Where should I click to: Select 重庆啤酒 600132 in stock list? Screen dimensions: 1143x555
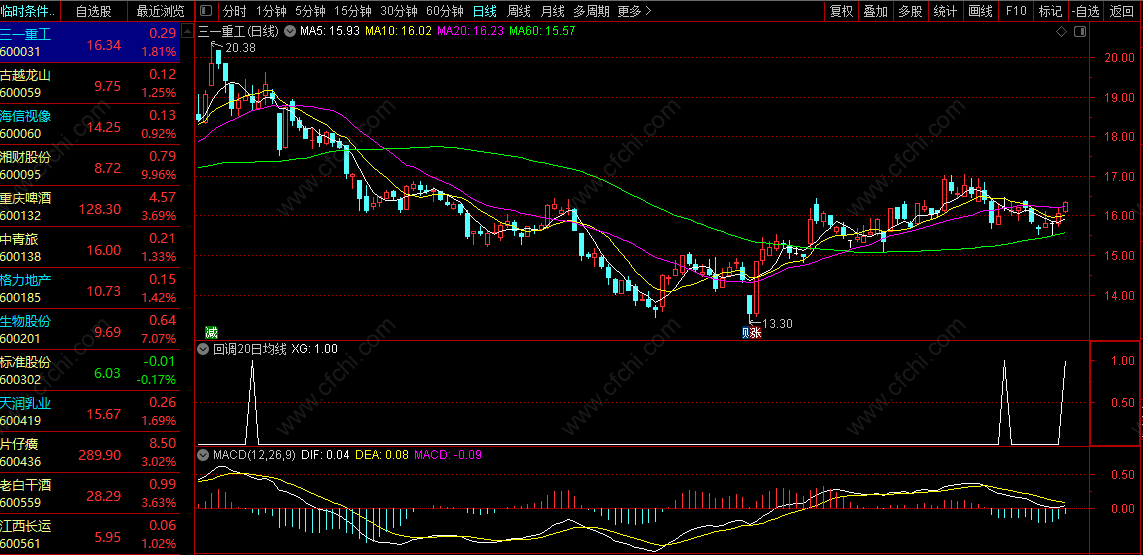(x=90, y=206)
